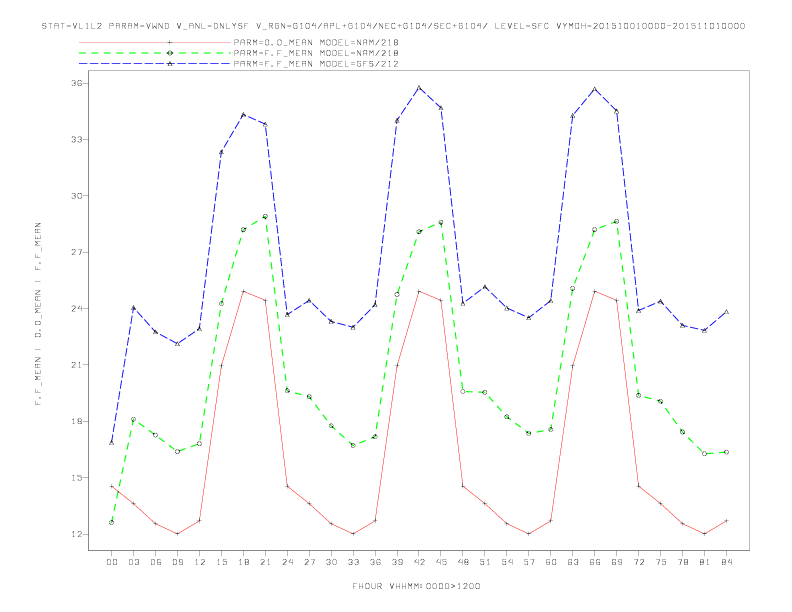Image resolution: width=792 pixels, height=612 pixels.
Task: Click x-axis forecast hour 84
Action: 726,562
